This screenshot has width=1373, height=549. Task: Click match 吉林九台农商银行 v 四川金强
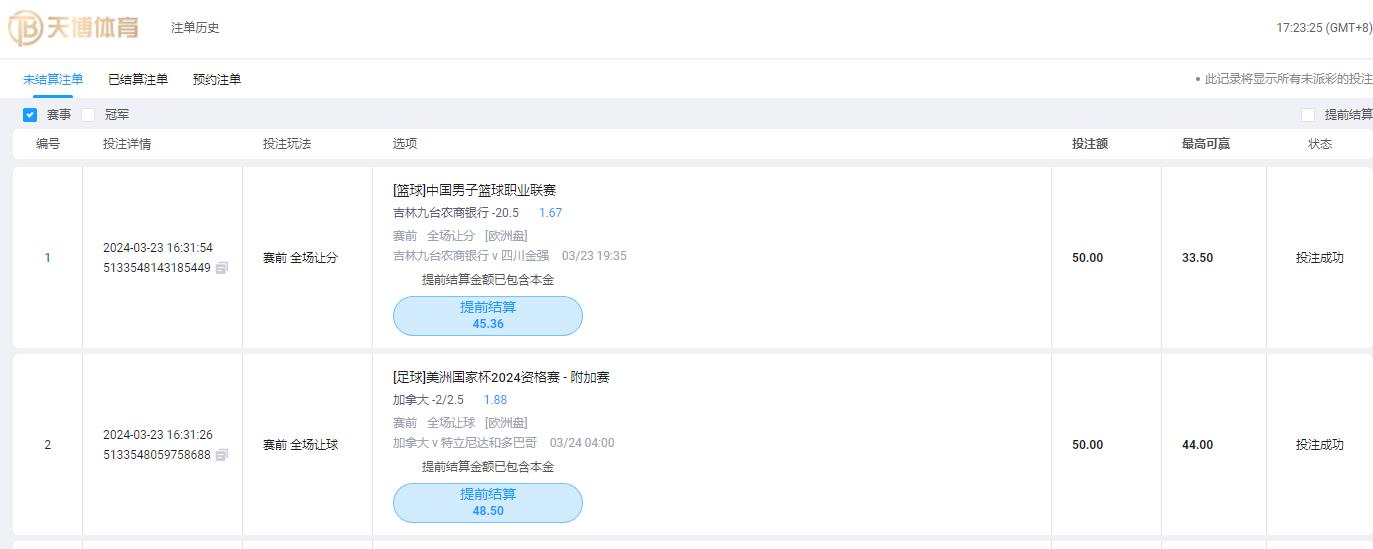pyautogui.click(x=471, y=256)
